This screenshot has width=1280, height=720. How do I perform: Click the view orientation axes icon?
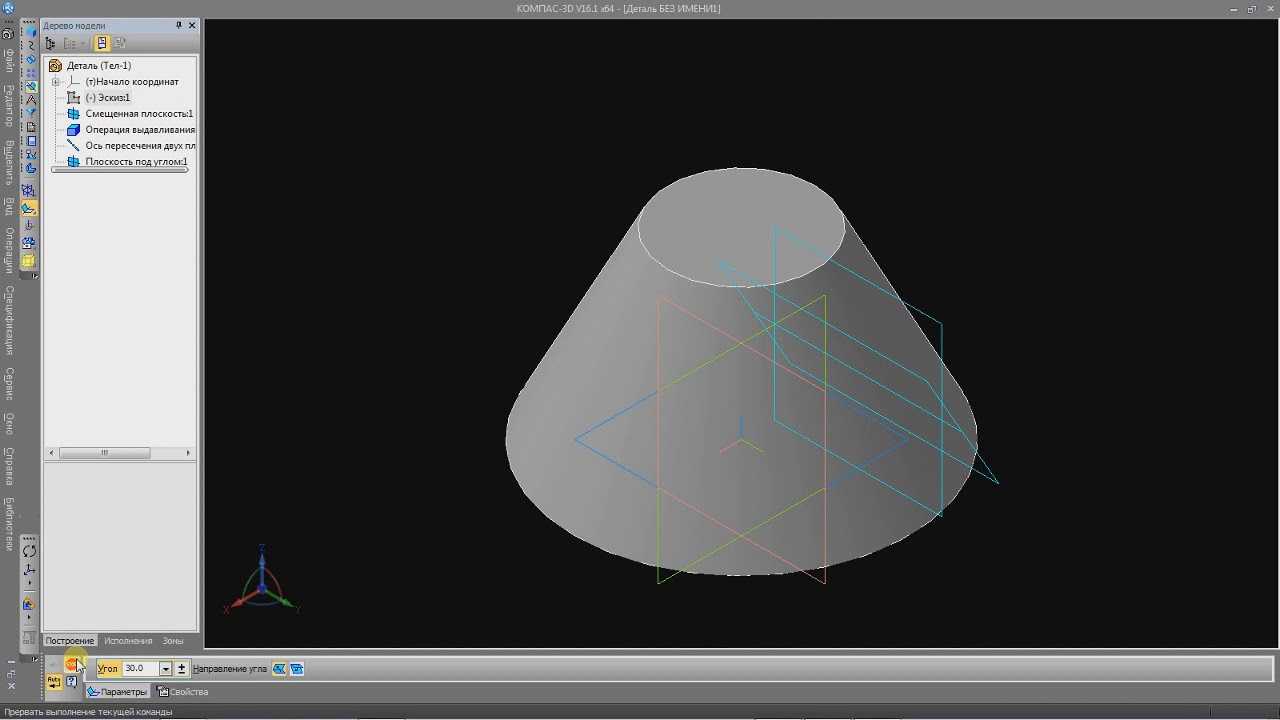click(x=29, y=570)
